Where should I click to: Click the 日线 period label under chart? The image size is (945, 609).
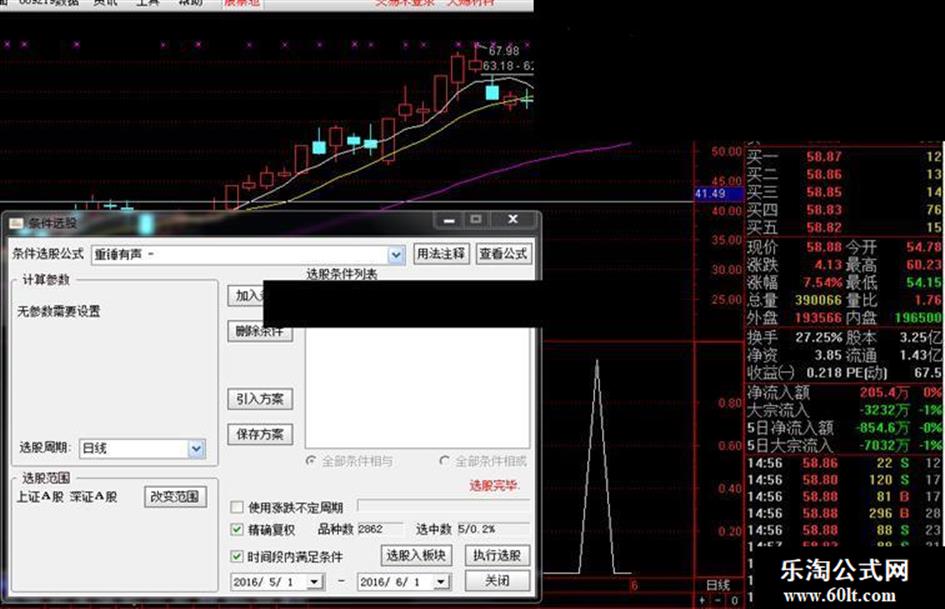718,584
